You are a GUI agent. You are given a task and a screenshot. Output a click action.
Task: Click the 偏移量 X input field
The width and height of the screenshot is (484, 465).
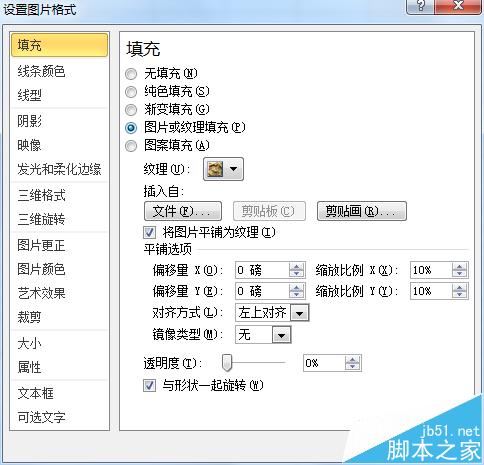click(x=262, y=270)
